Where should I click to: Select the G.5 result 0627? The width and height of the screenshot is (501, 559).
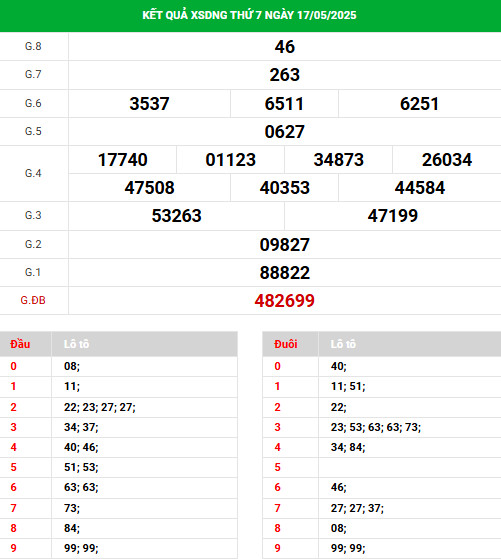click(x=285, y=132)
